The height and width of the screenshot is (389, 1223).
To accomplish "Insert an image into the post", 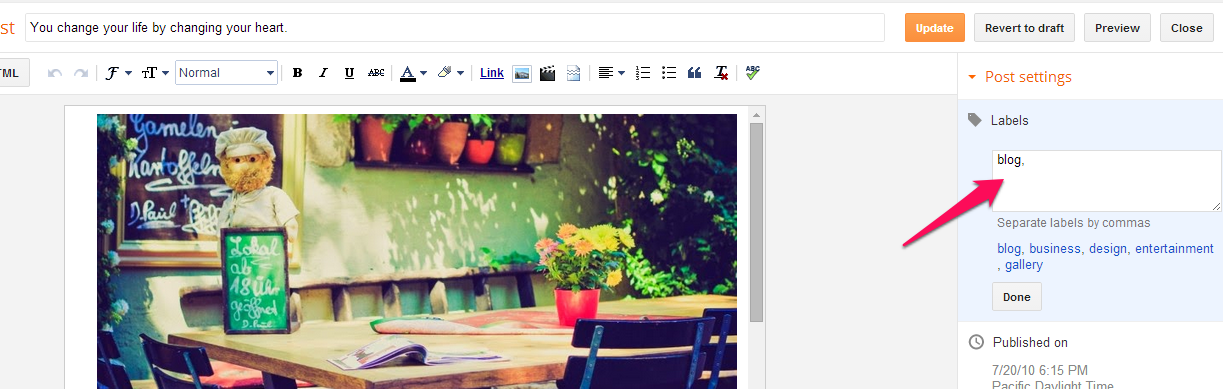I will [x=521, y=73].
